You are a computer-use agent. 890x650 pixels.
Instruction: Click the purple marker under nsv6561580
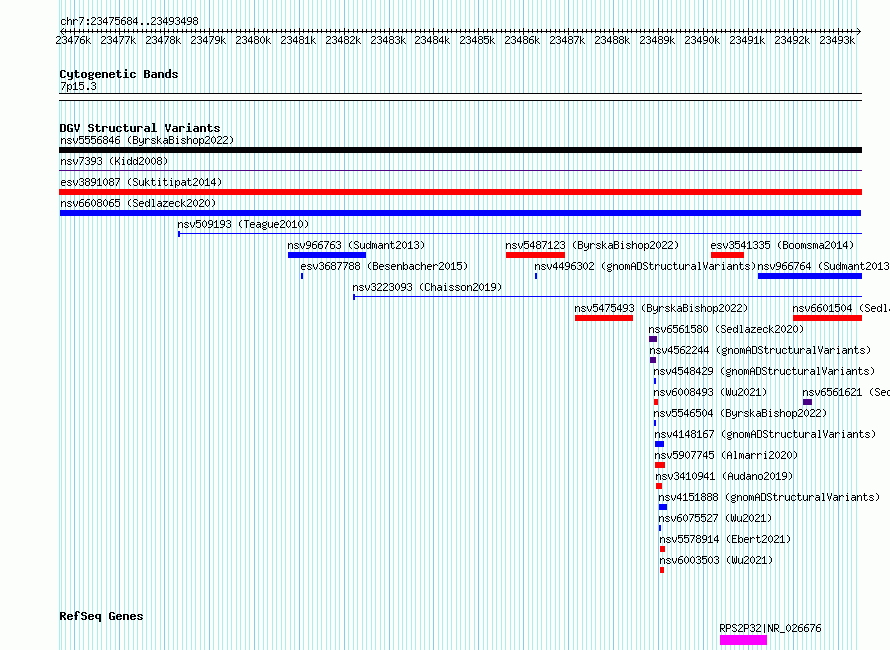(653, 339)
